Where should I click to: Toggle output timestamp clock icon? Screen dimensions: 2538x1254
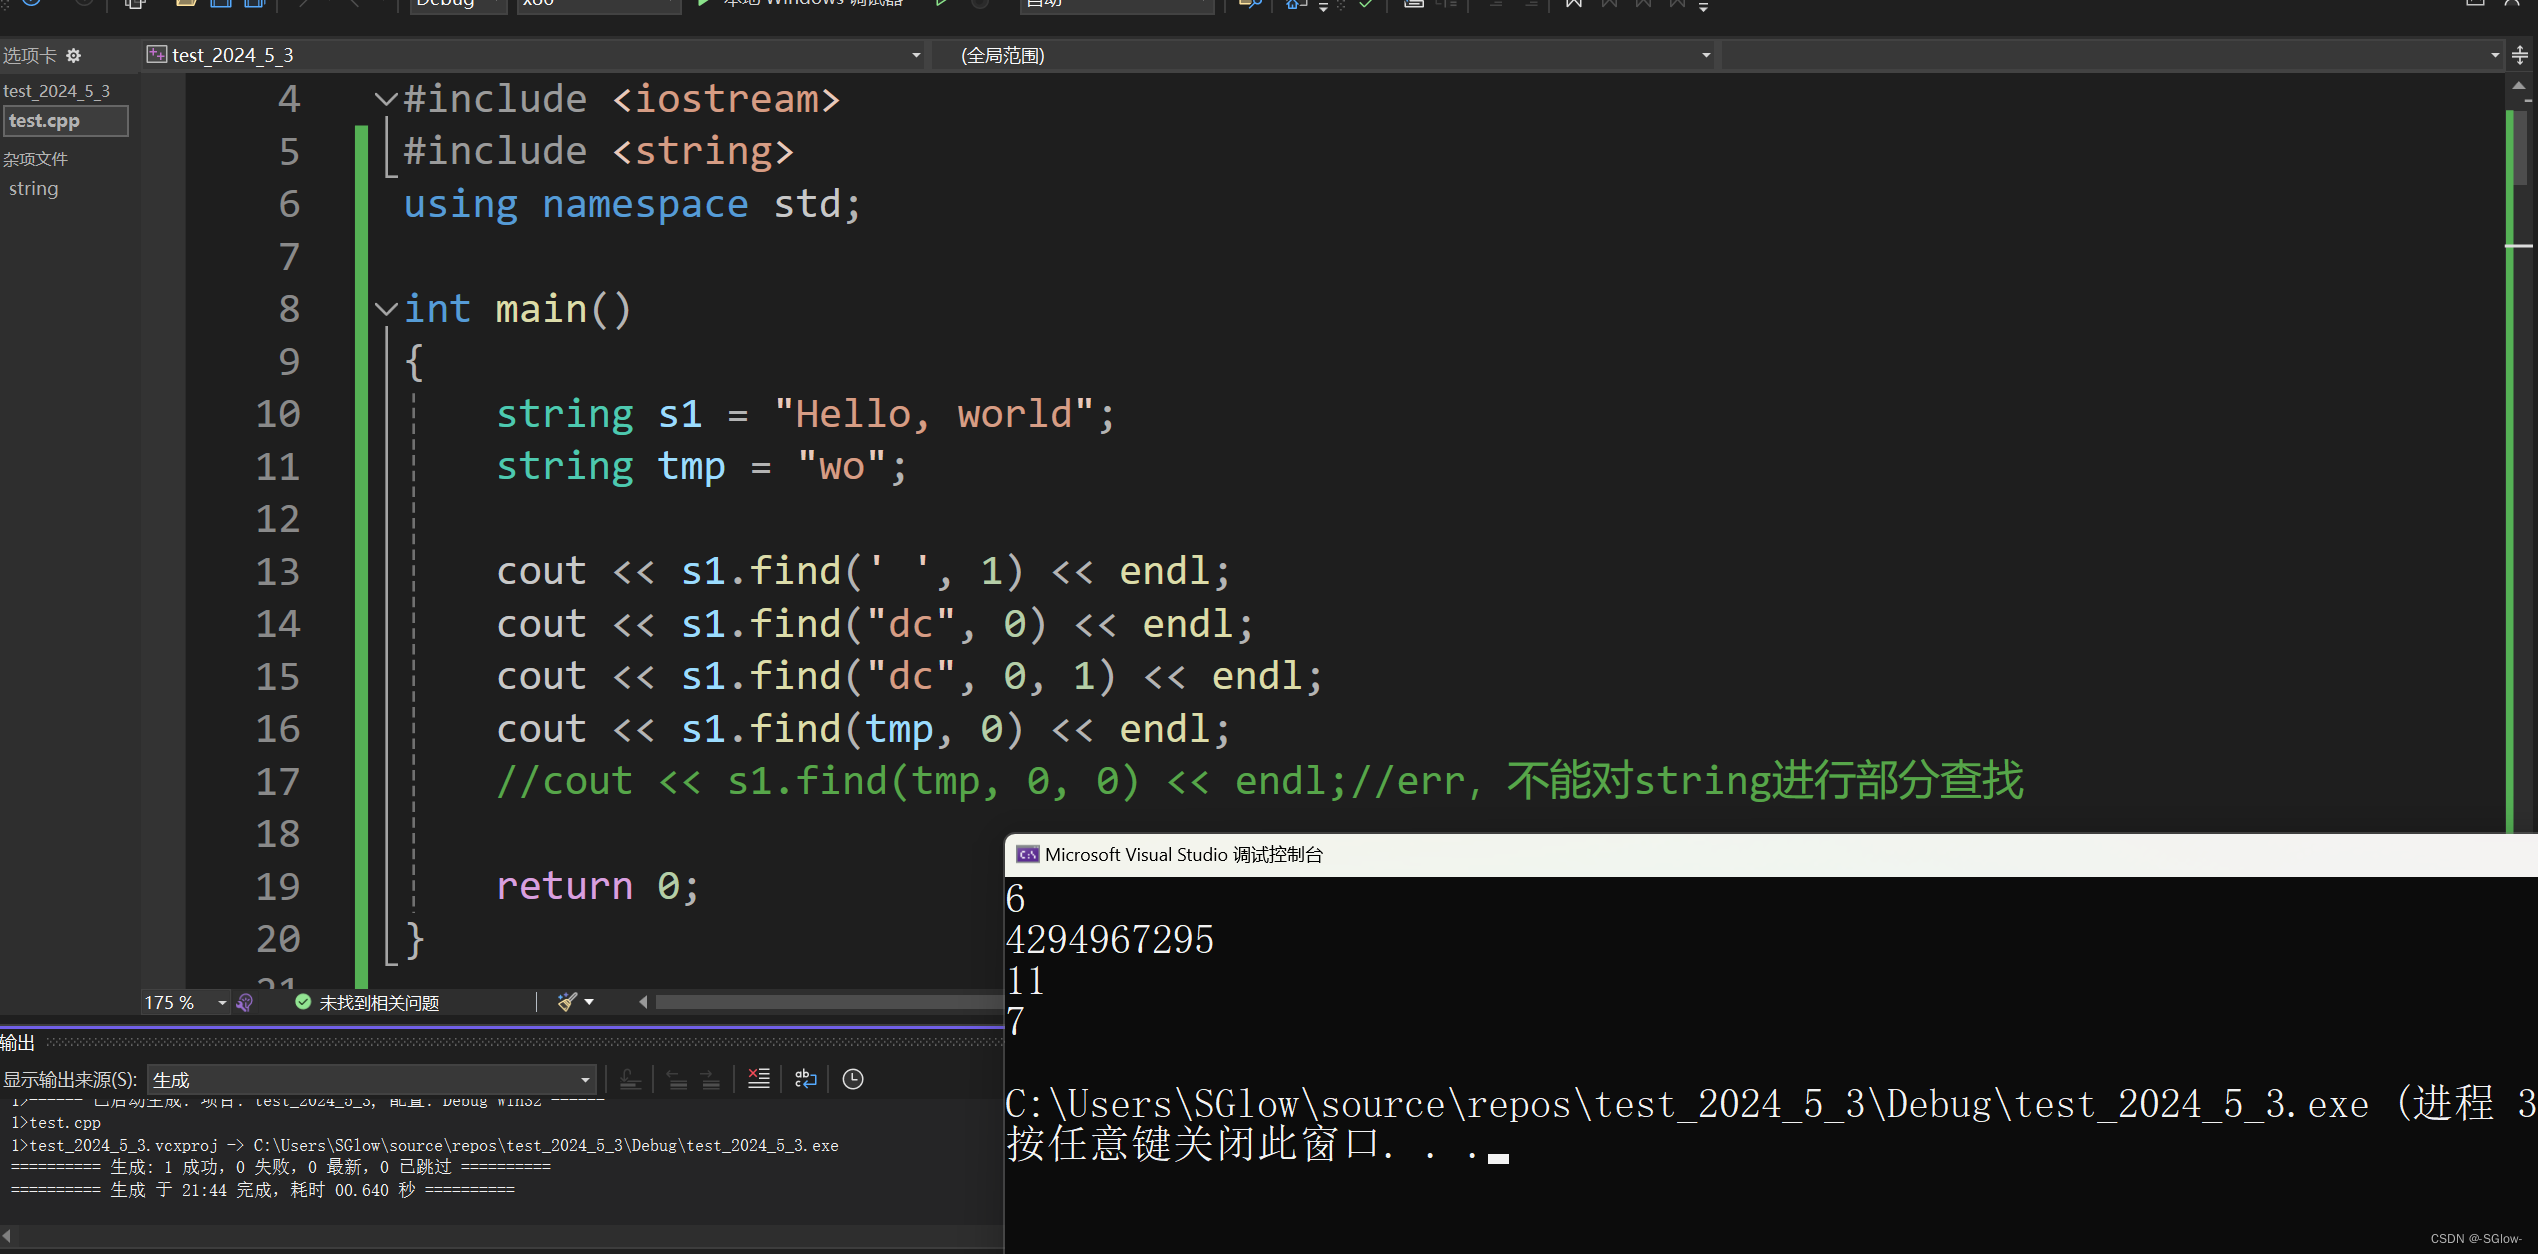pyautogui.click(x=853, y=1079)
